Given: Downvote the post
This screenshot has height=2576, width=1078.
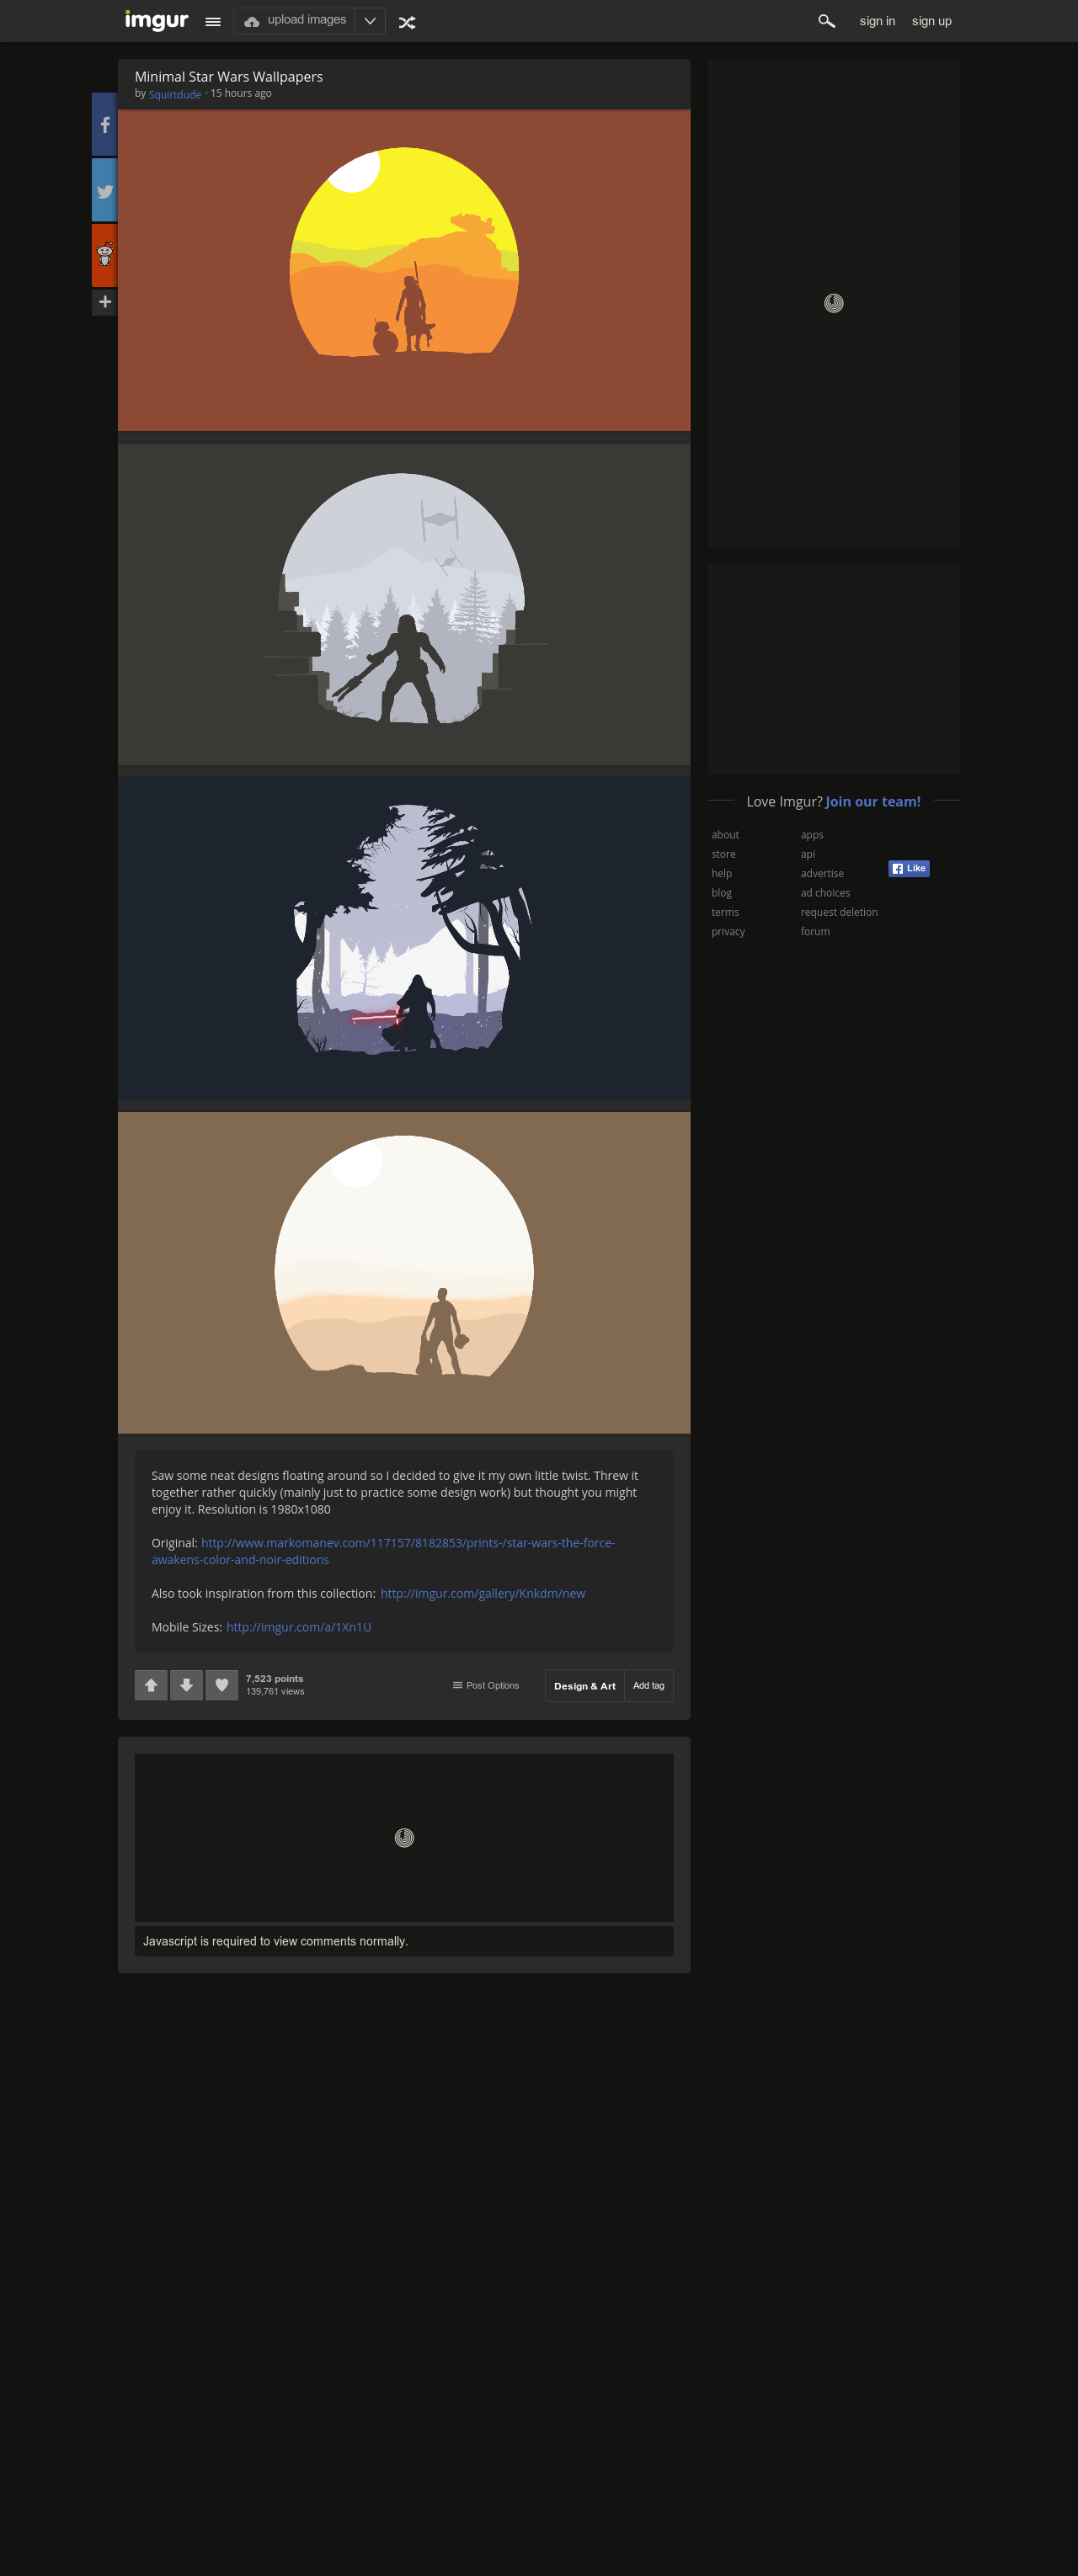Looking at the screenshot, I should pyautogui.click(x=186, y=1685).
